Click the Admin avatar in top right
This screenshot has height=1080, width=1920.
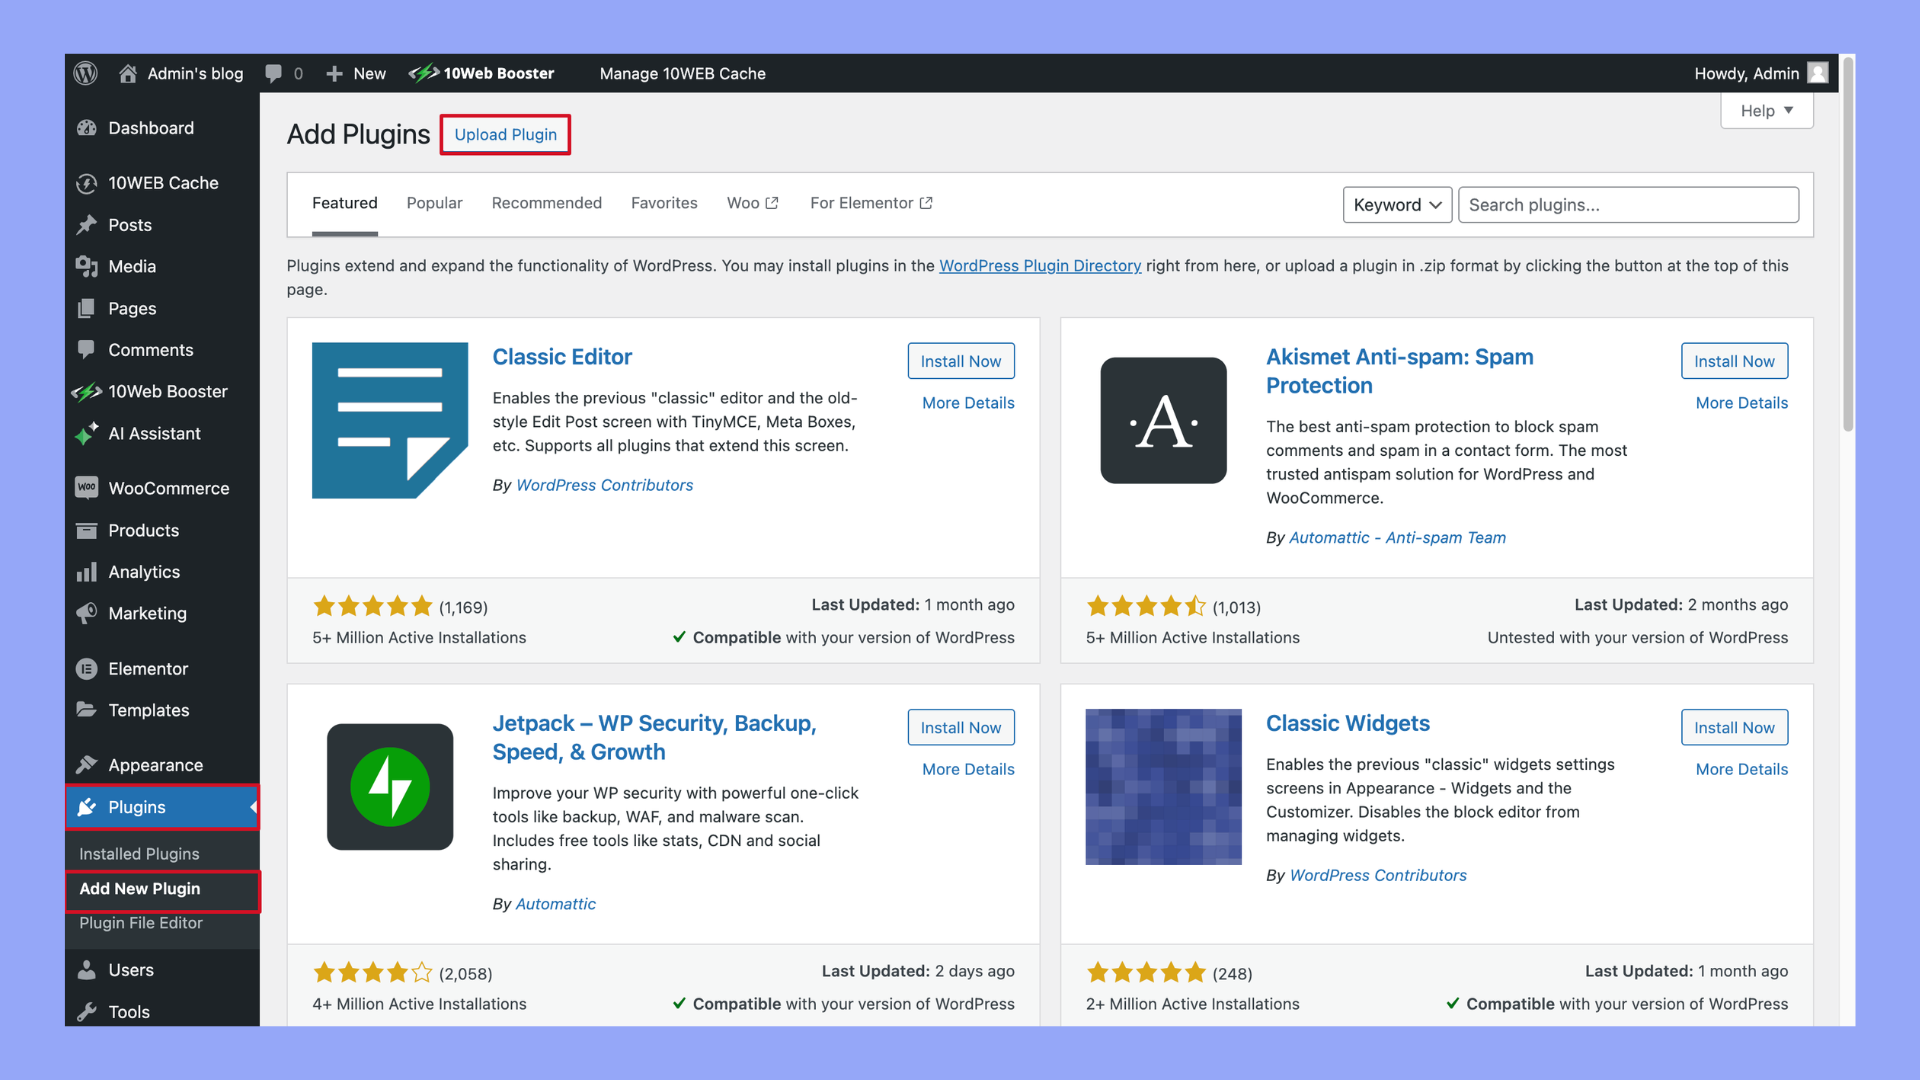[1818, 73]
